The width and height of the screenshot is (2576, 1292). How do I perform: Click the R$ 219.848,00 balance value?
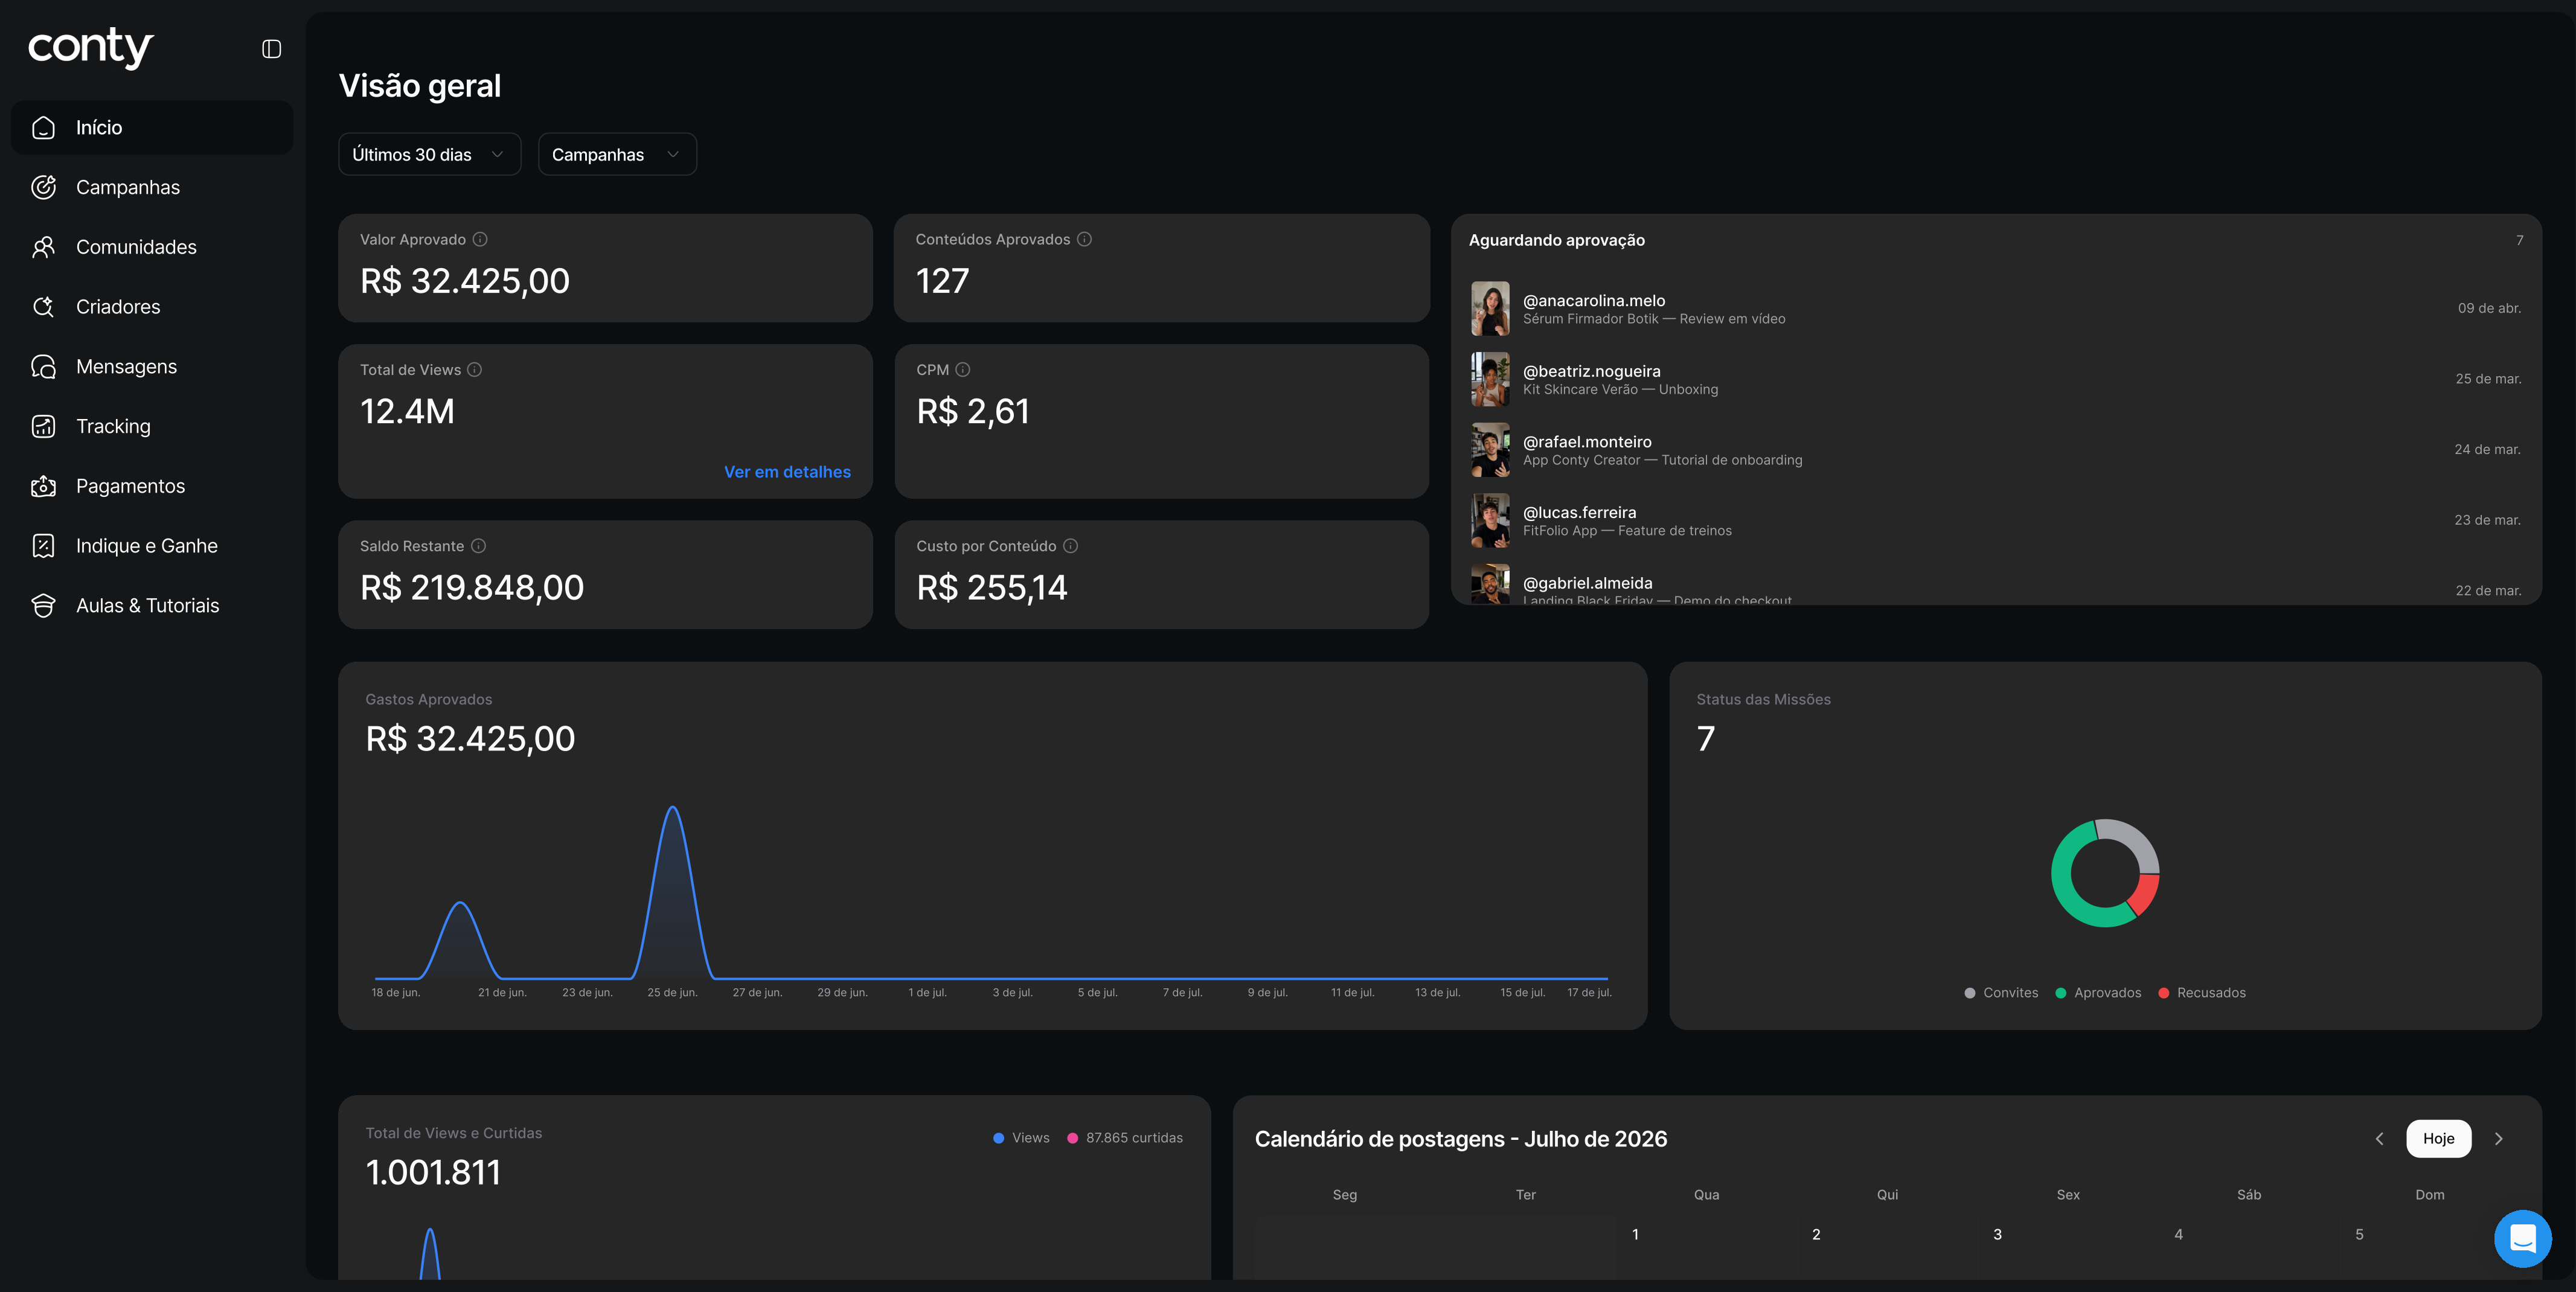coord(472,587)
